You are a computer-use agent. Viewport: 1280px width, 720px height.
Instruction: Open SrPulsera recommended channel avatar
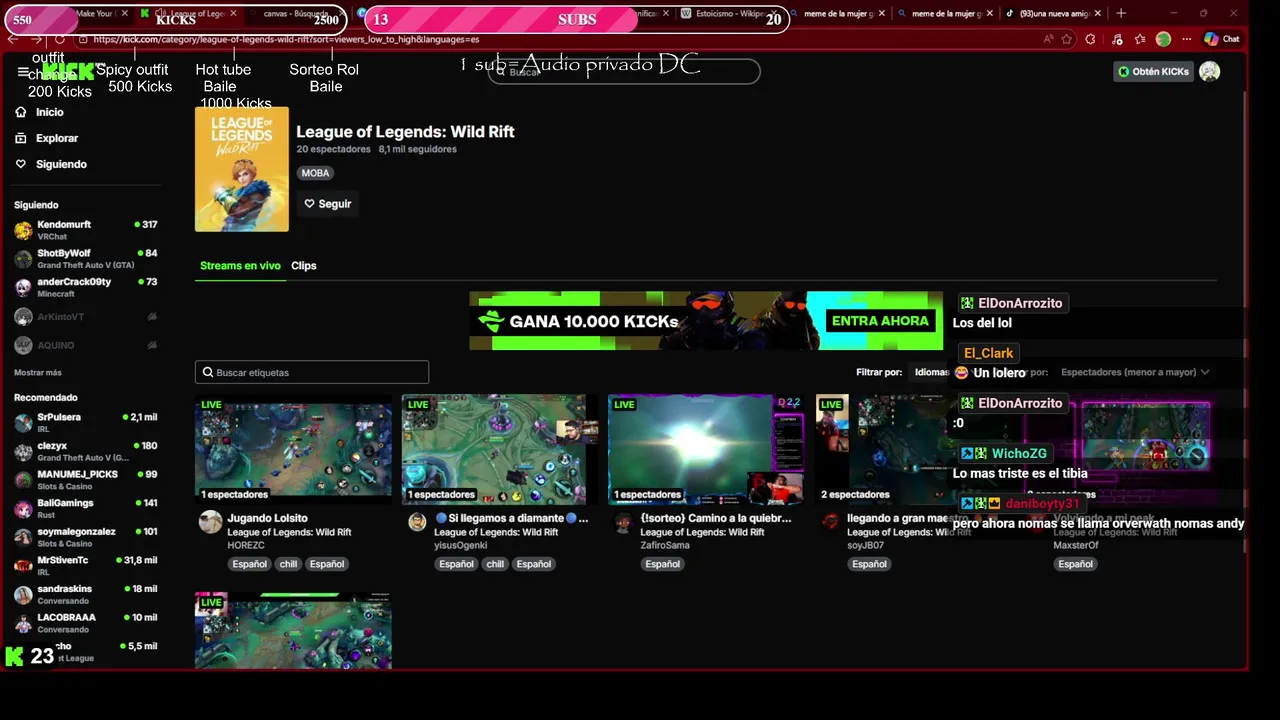(x=23, y=422)
